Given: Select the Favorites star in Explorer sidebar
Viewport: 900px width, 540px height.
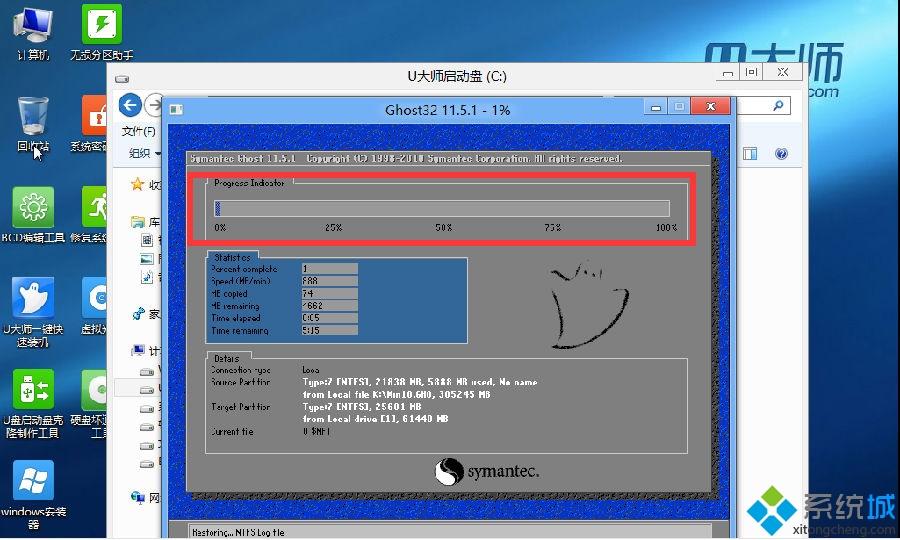Looking at the screenshot, I should coord(137,184).
